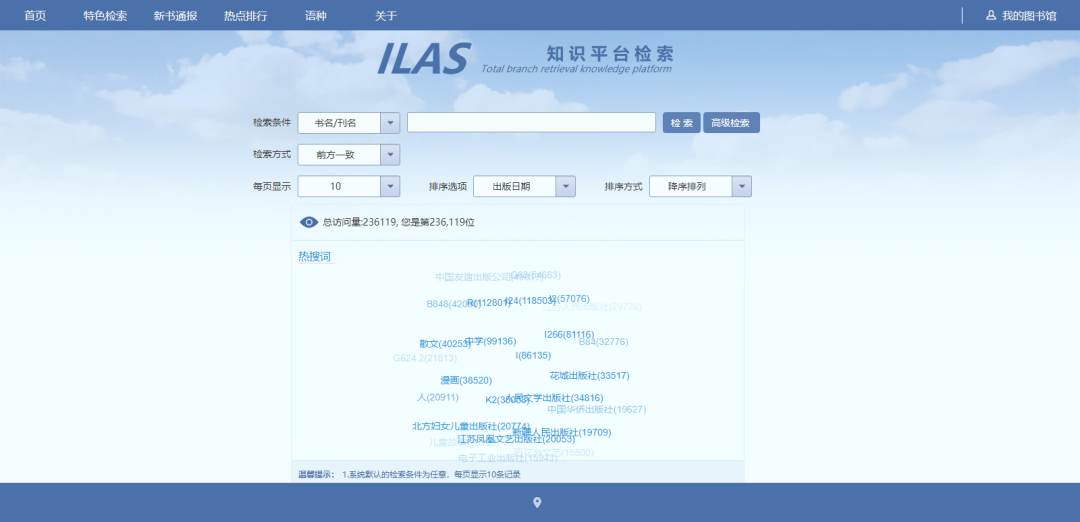
Task: Click the location pin icon in footer
Action: pyautogui.click(x=537, y=503)
